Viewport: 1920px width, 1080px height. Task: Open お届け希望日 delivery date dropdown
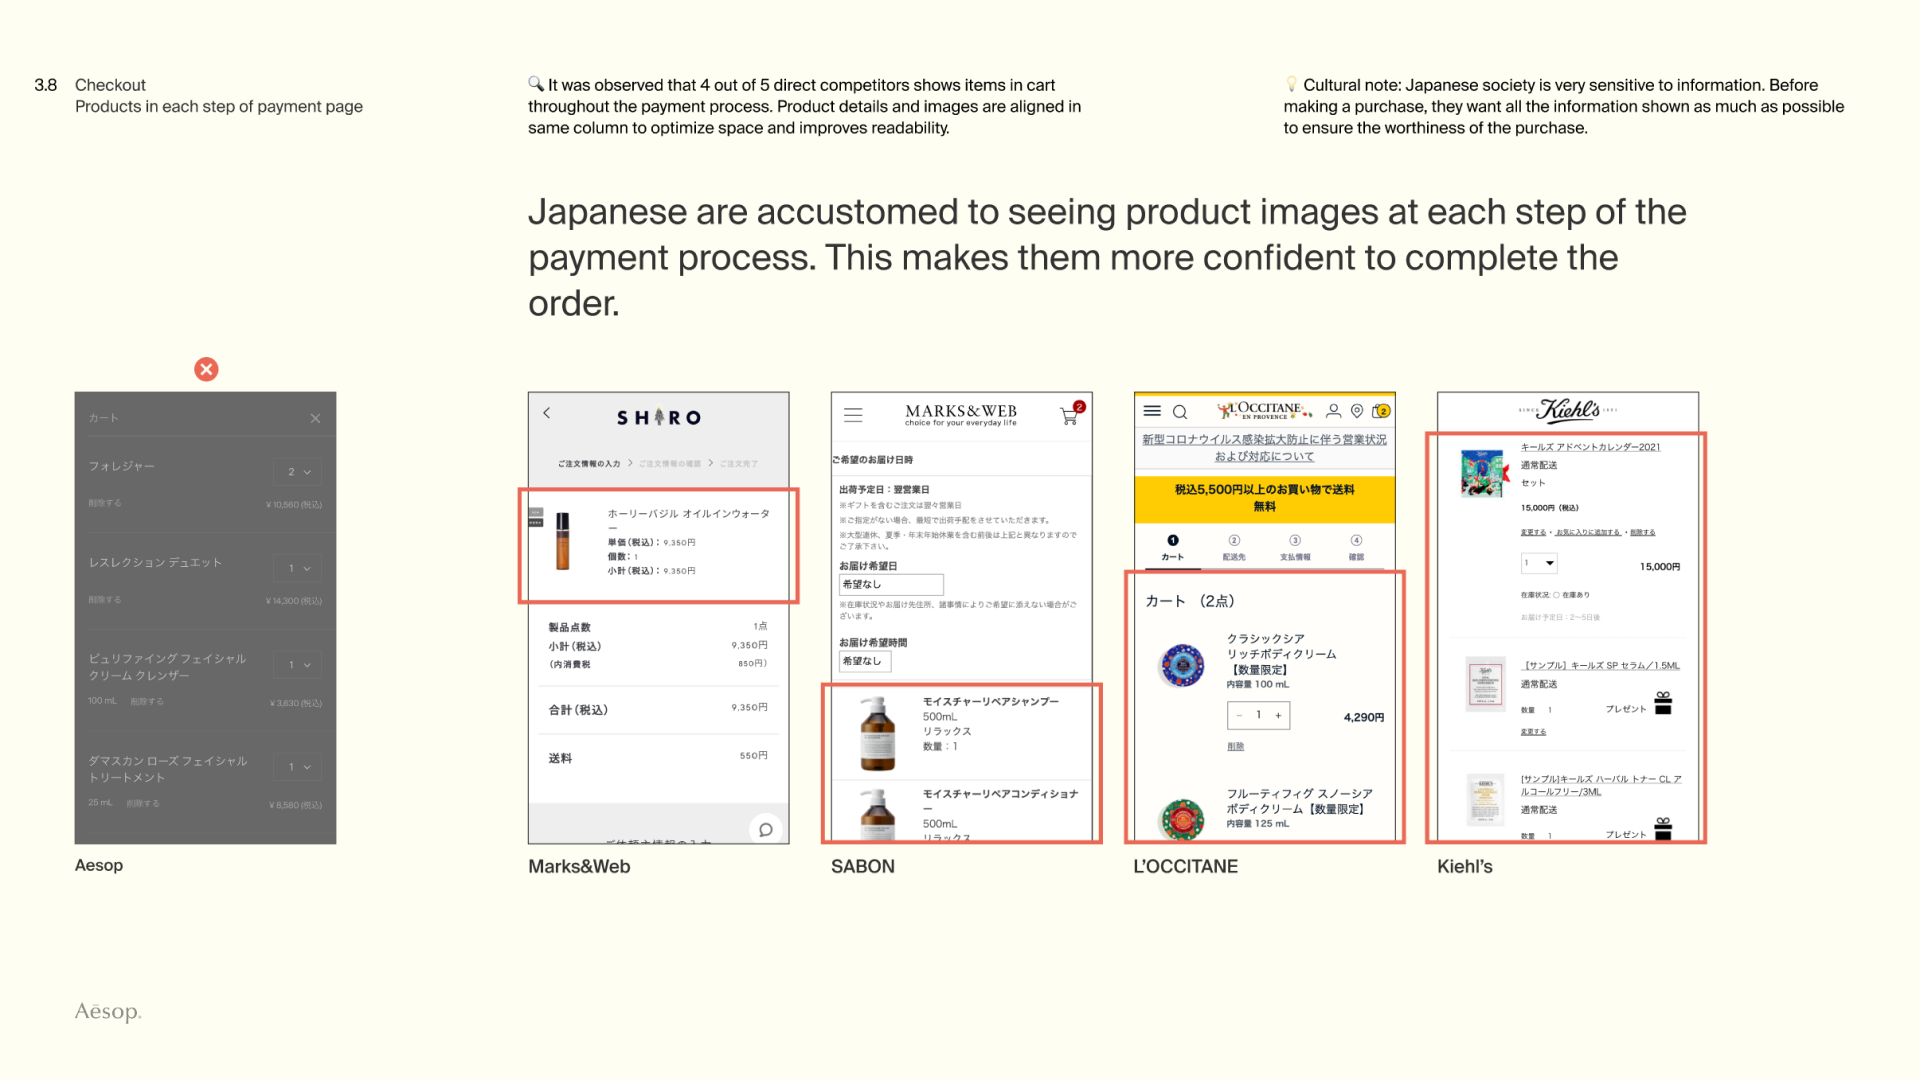point(891,585)
